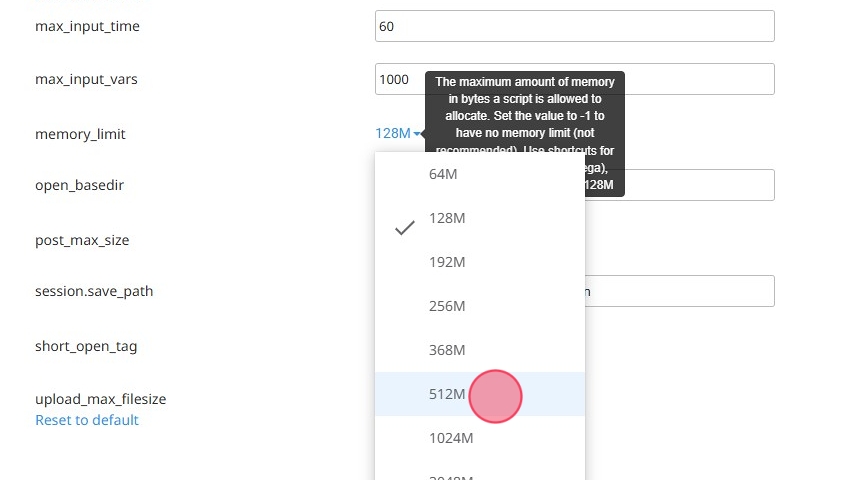The height and width of the screenshot is (480, 860).
Task: Choose 512M as memory limit
Action: pyautogui.click(x=447, y=394)
